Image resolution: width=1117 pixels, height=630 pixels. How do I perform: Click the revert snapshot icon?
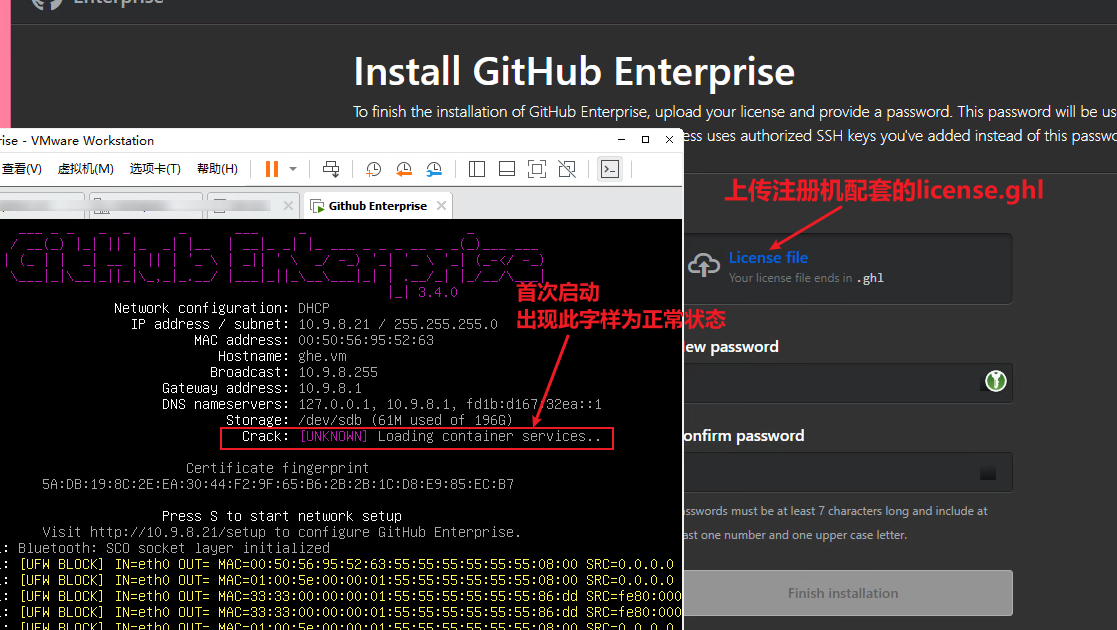click(404, 169)
